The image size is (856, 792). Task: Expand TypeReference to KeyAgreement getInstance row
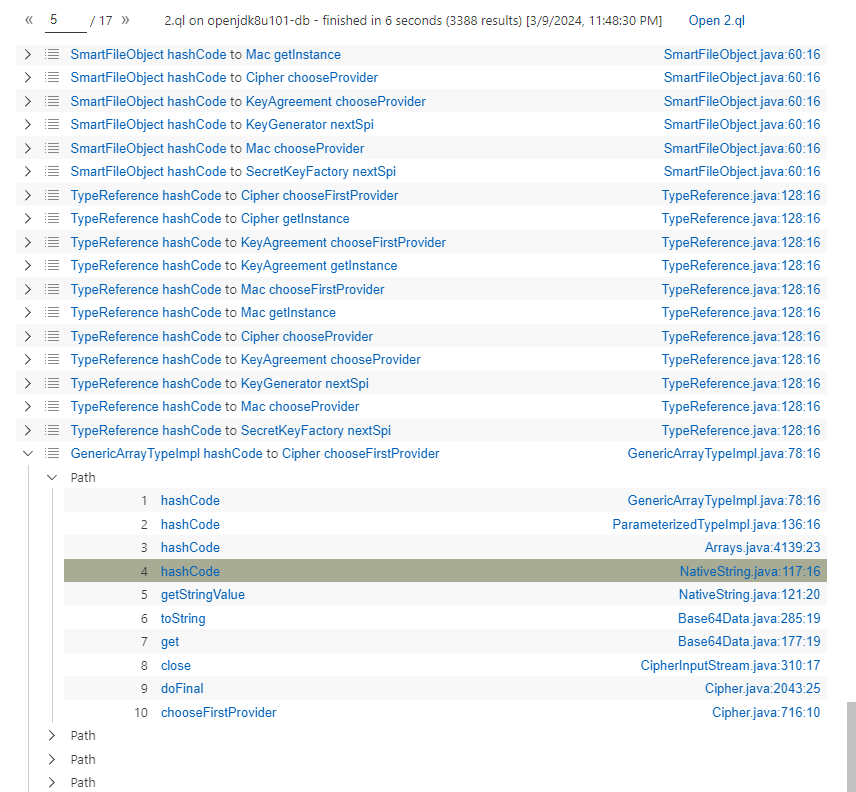(x=28, y=266)
